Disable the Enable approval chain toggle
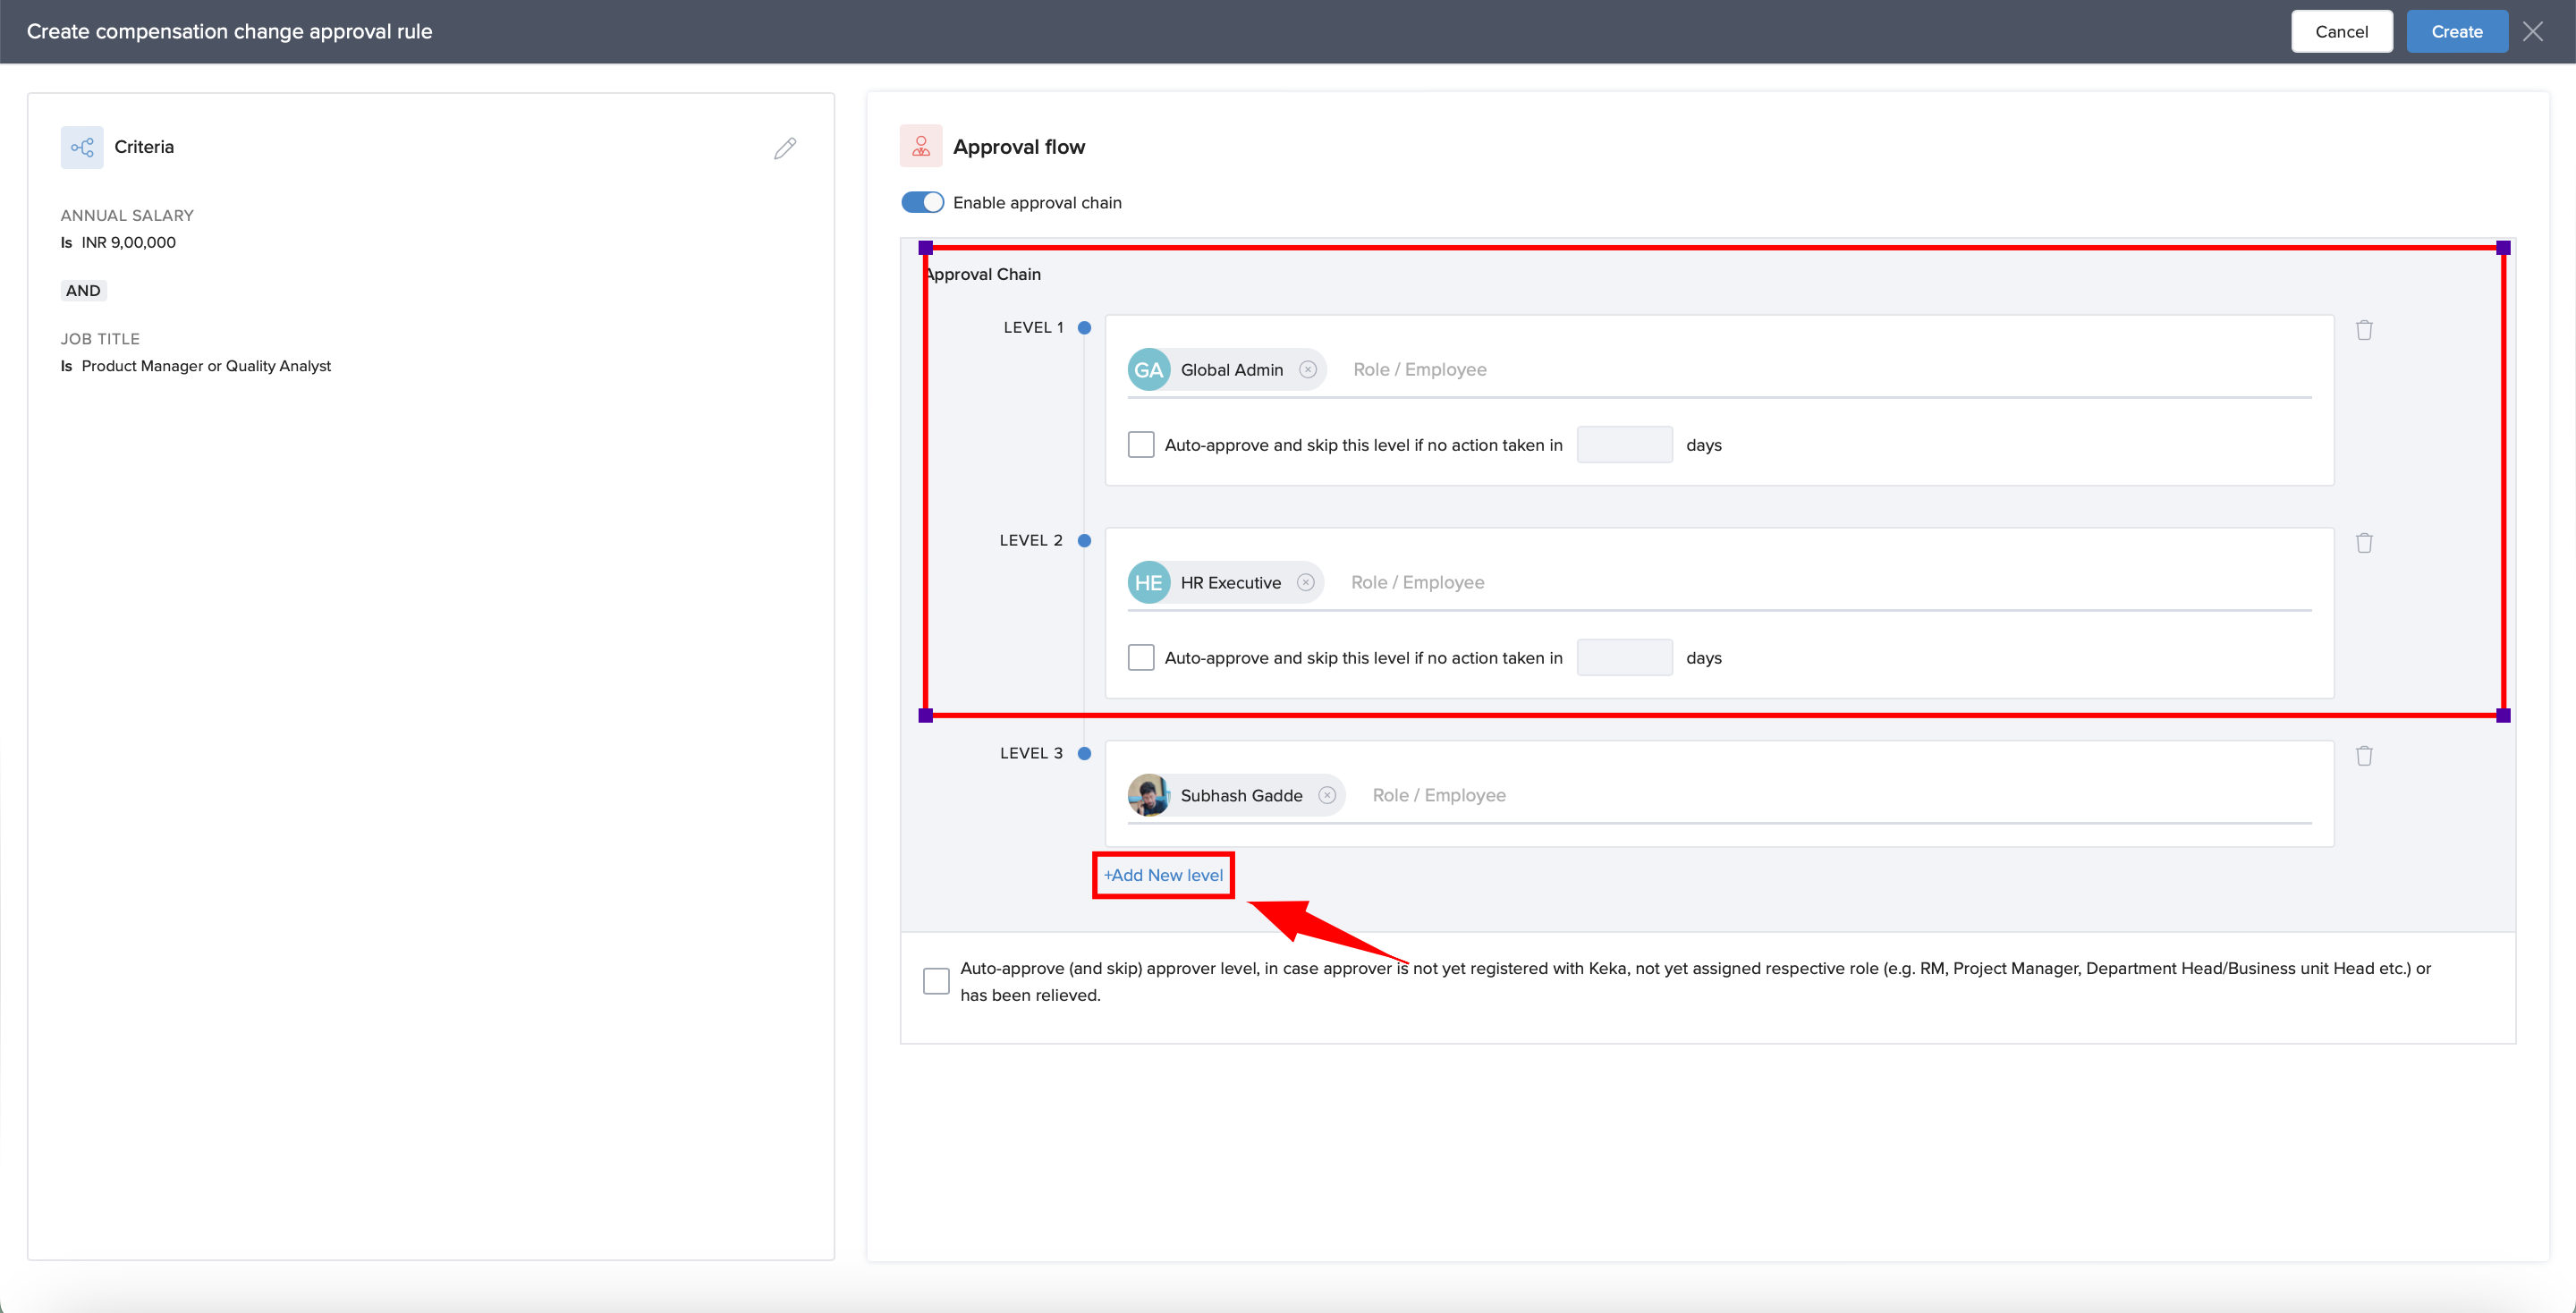 [922, 203]
